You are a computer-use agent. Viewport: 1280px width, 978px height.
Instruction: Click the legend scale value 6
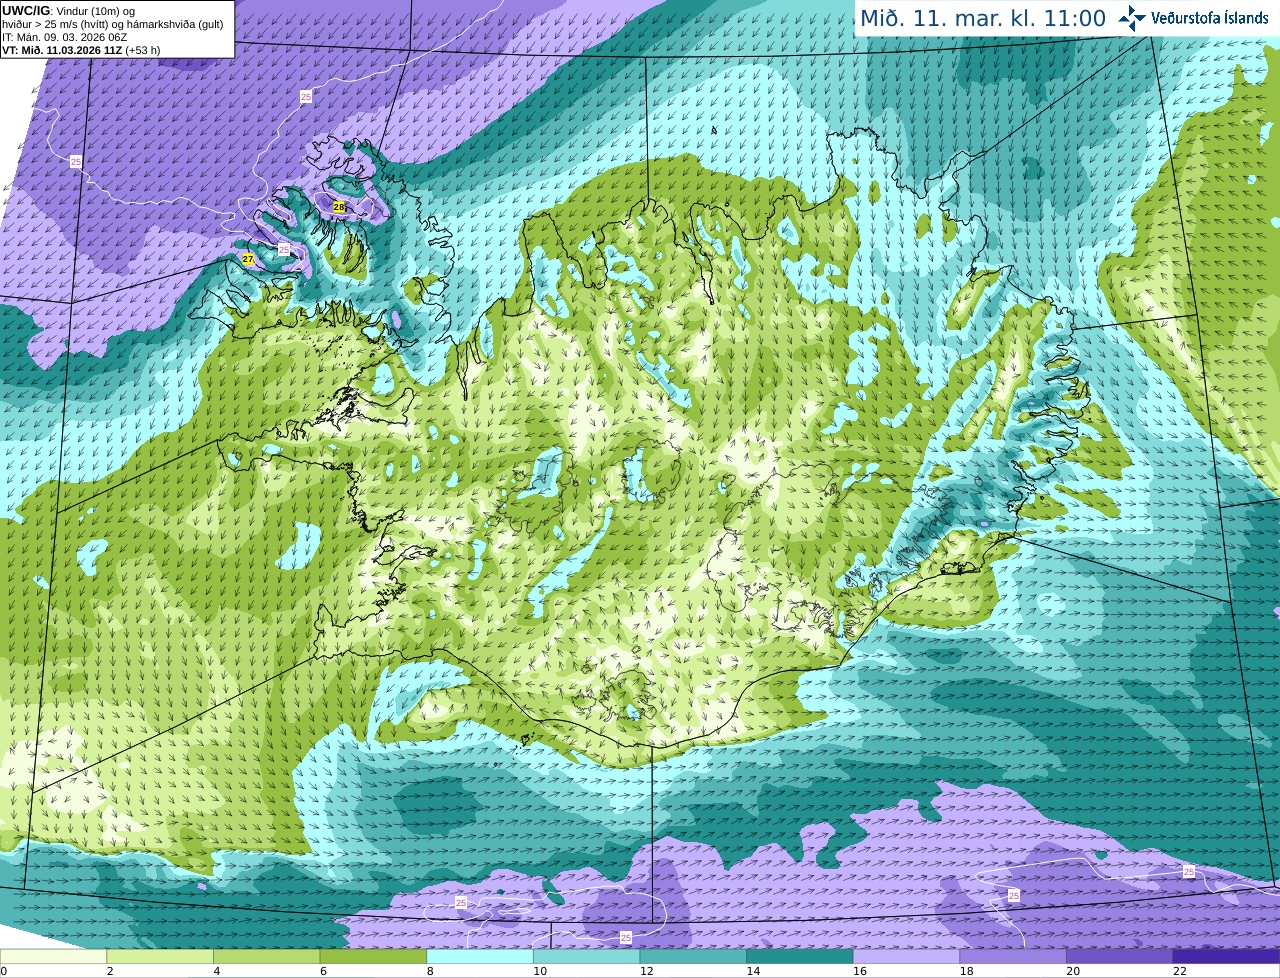click(323, 971)
